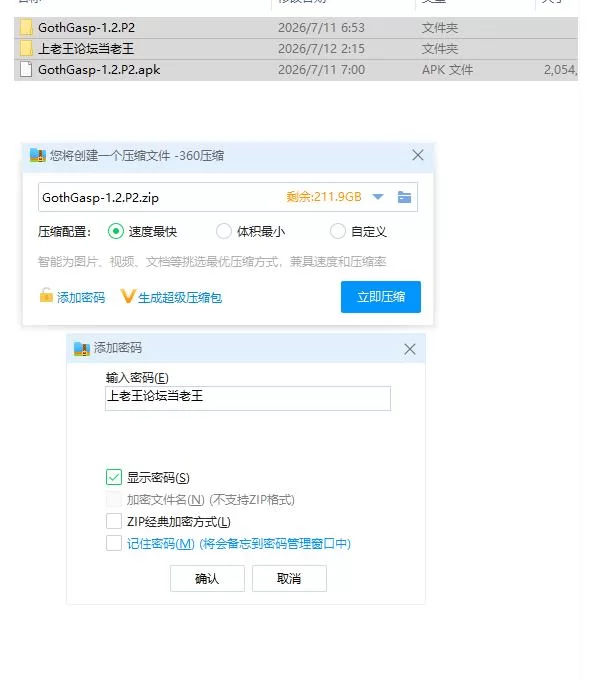Click 立即压缩 to start compressing
The image size is (593, 682).
pyautogui.click(x=381, y=297)
